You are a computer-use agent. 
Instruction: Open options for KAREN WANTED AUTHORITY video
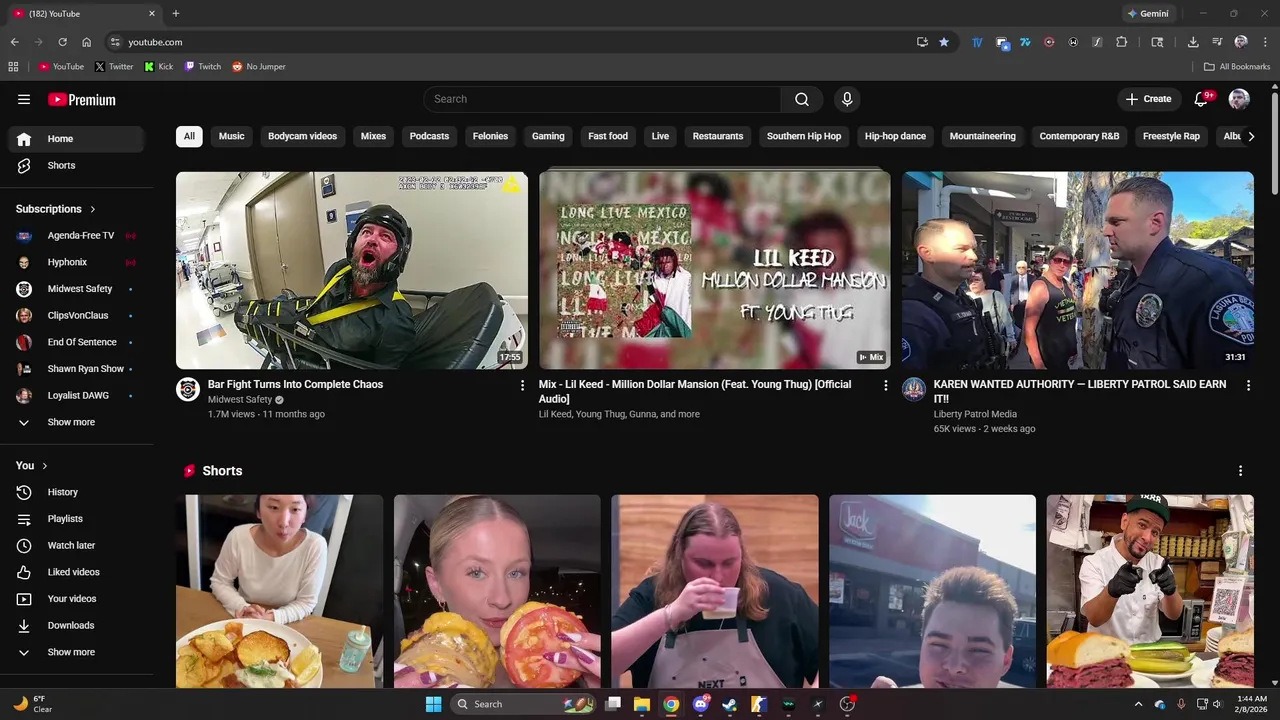pyautogui.click(x=1248, y=385)
